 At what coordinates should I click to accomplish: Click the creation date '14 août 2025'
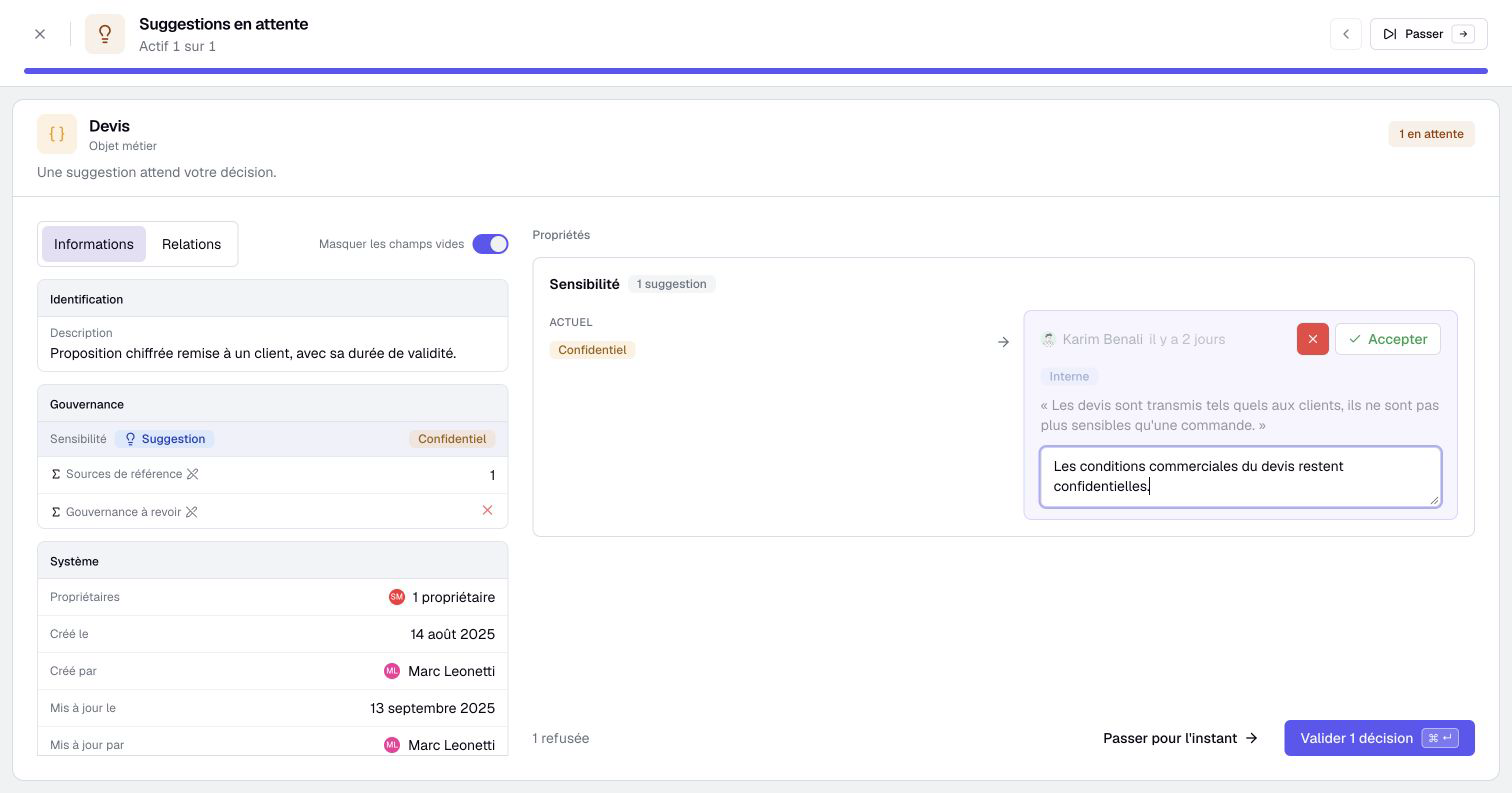(x=452, y=634)
